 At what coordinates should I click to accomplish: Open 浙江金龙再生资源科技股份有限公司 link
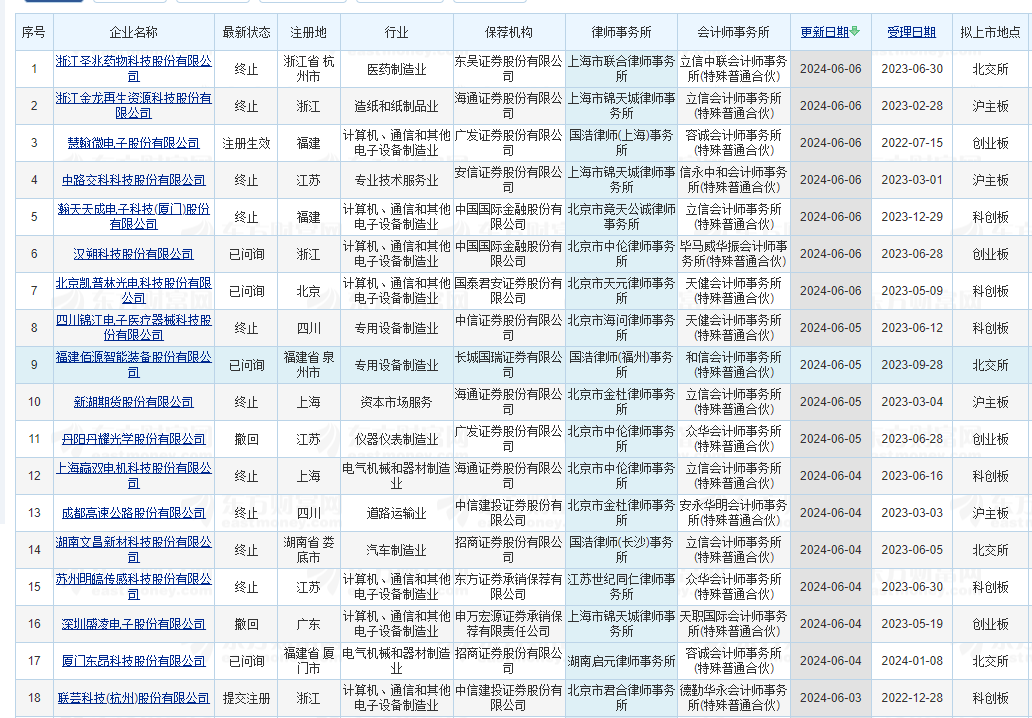134,105
